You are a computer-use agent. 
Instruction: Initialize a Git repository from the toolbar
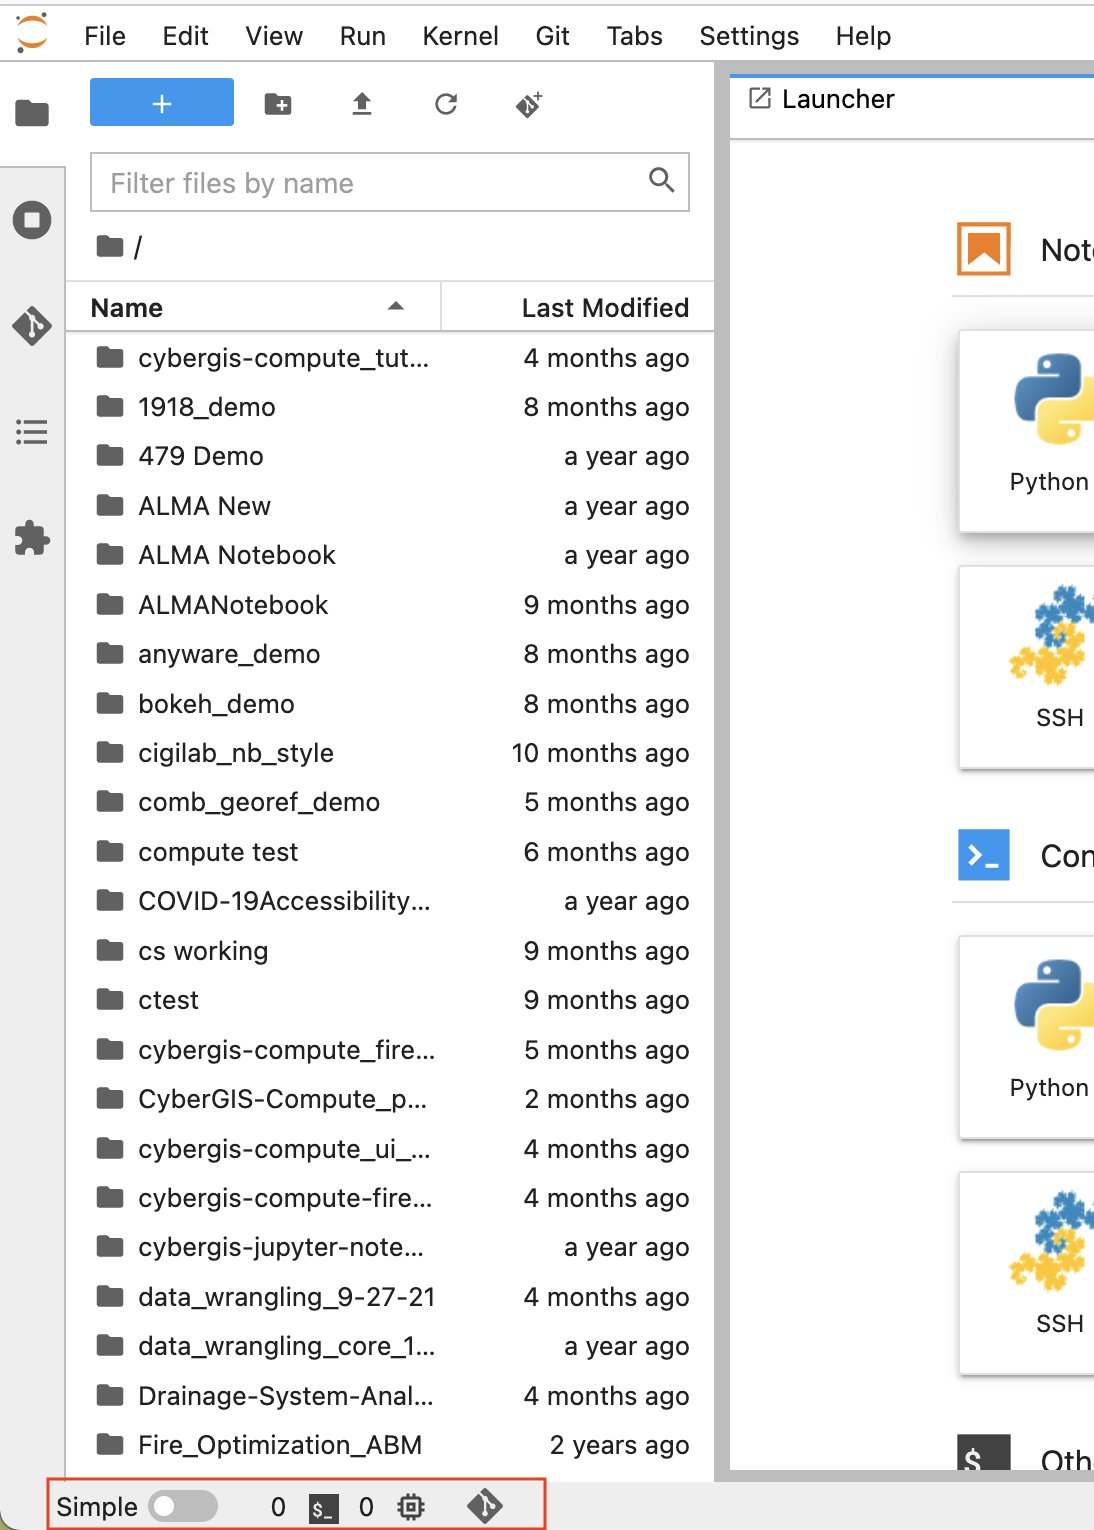(528, 103)
